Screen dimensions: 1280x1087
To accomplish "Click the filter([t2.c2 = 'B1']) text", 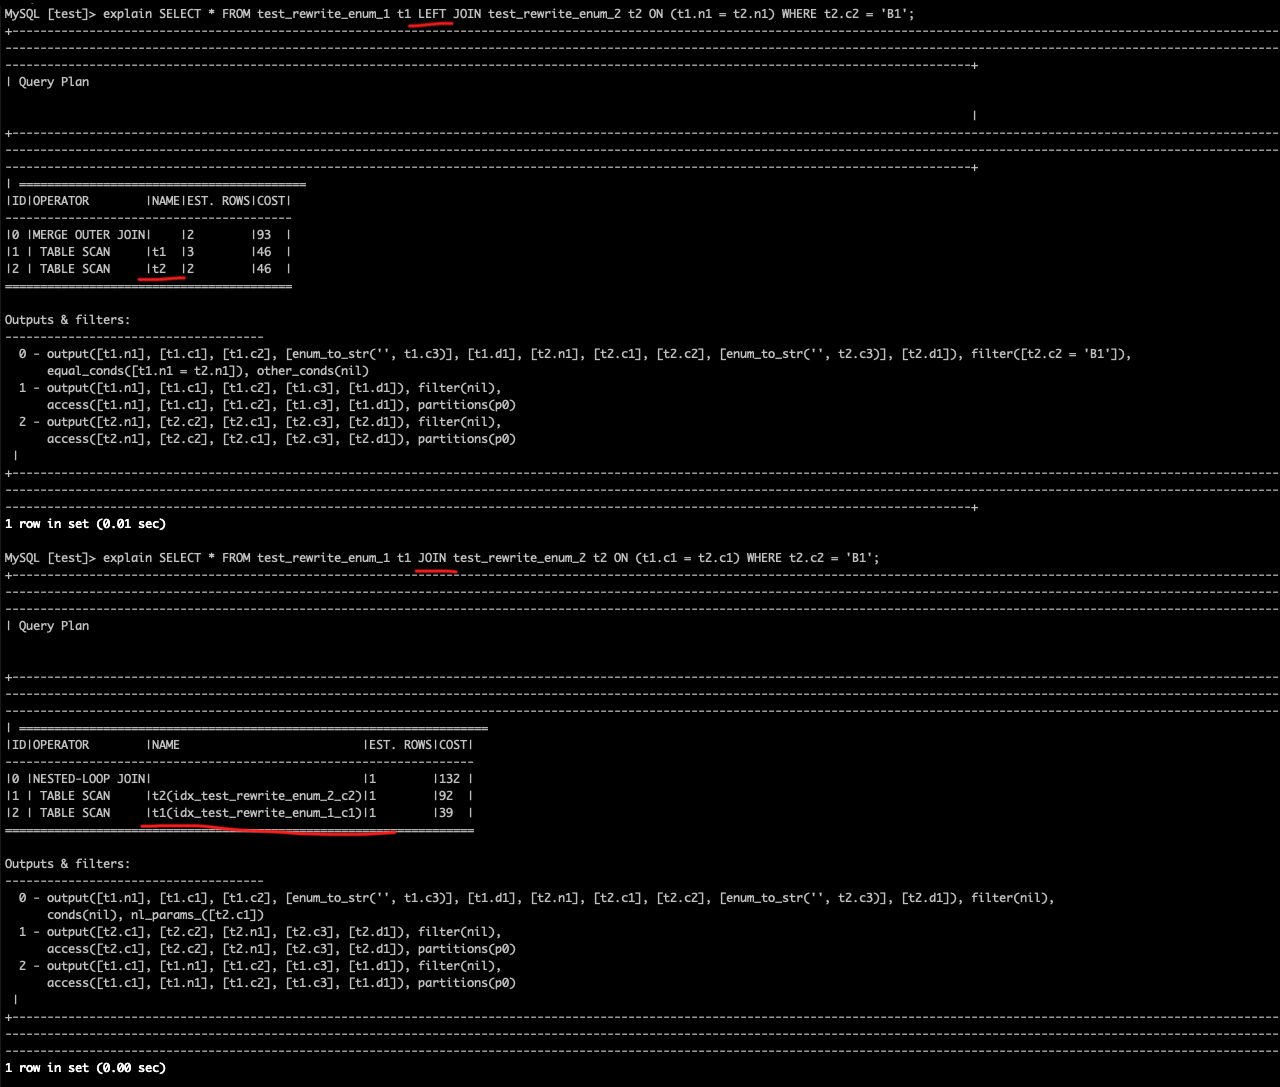I will point(1050,354).
